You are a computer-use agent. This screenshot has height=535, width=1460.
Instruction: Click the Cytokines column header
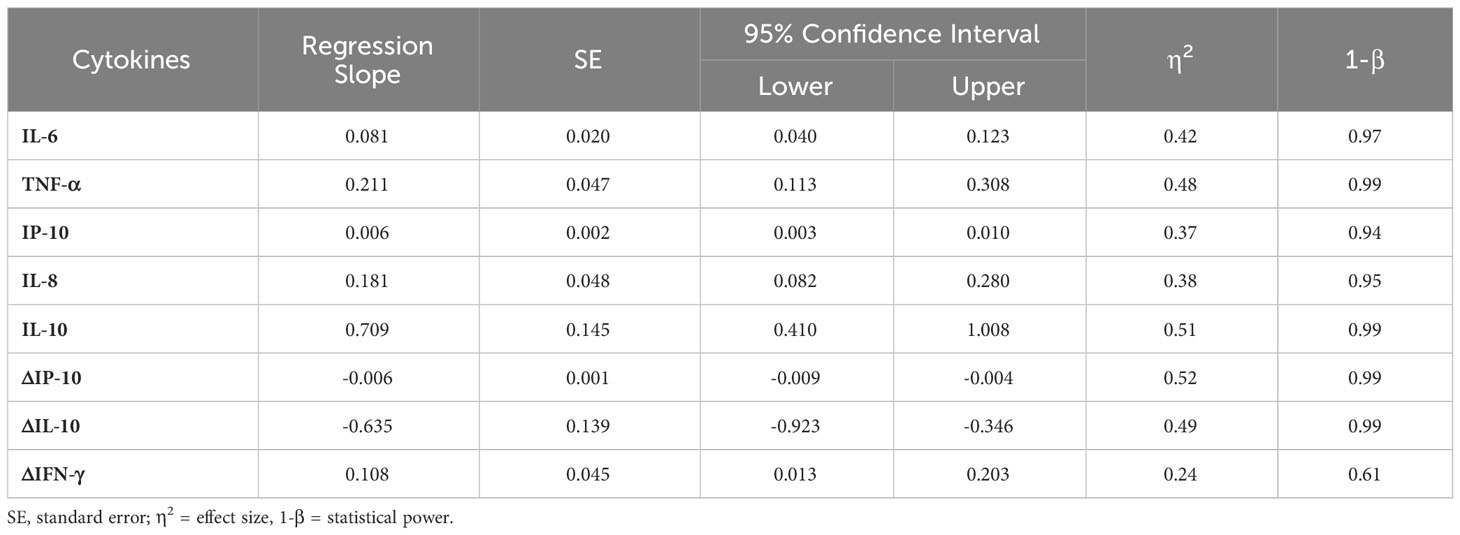131,60
